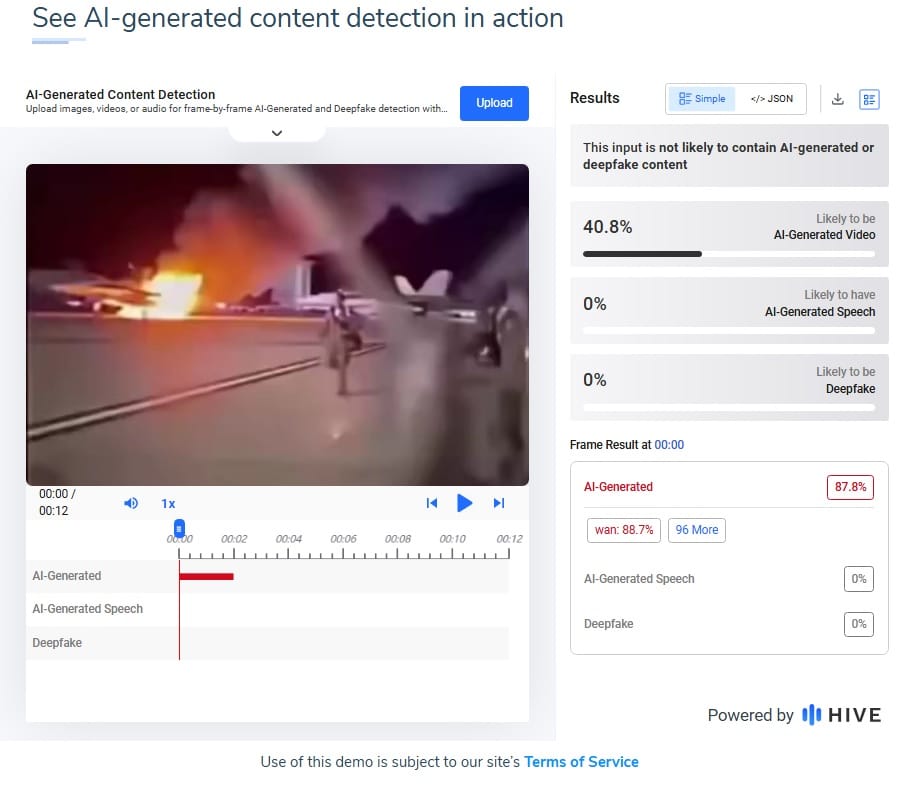This screenshot has width=914, height=785.
Task: Click the results layout view icon
Action: 869,99
